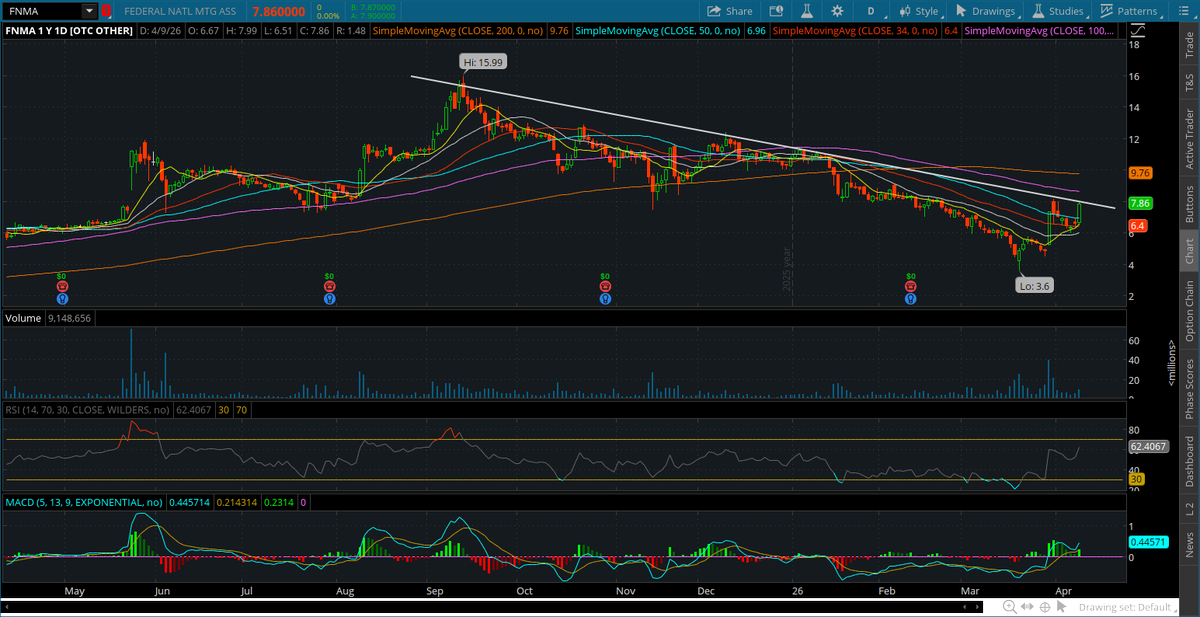Open the list/grid layout menu icon
Viewport: 1200px width, 617px height.
[x=1183, y=11]
